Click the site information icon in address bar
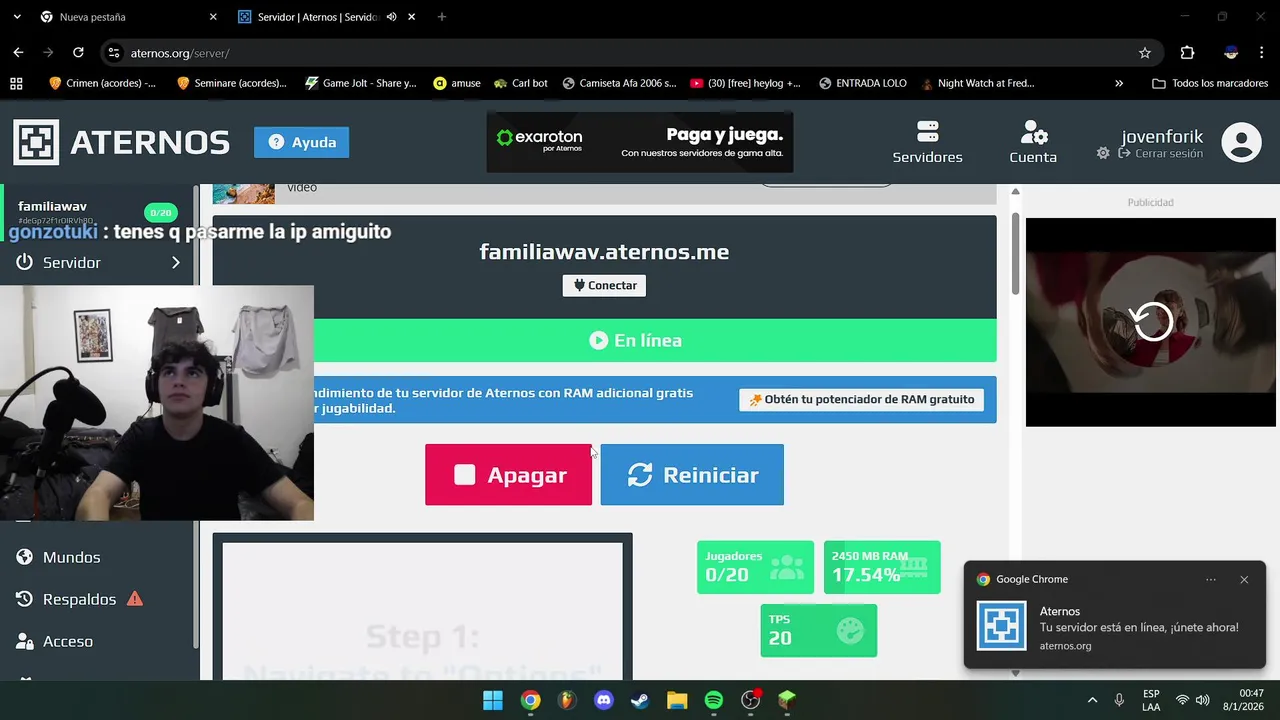1280x720 pixels. tap(114, 53)
